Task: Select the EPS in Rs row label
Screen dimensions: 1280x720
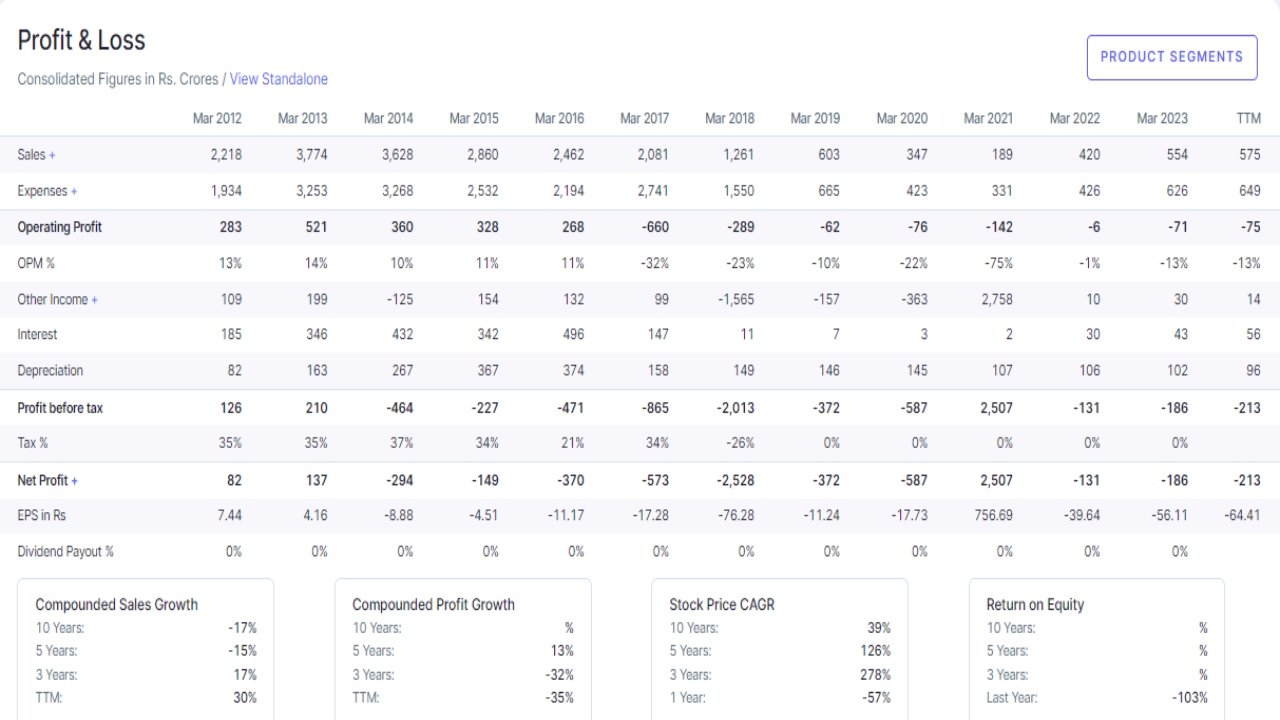Action: [x=42, y=515]
